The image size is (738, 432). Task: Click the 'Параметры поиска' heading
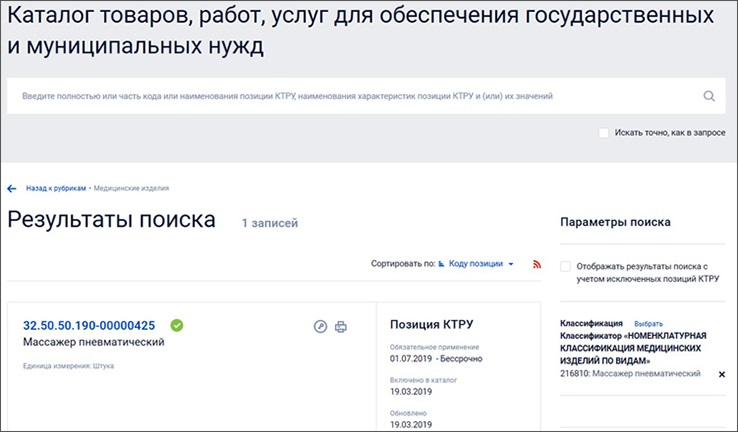[x=615, y=222]
